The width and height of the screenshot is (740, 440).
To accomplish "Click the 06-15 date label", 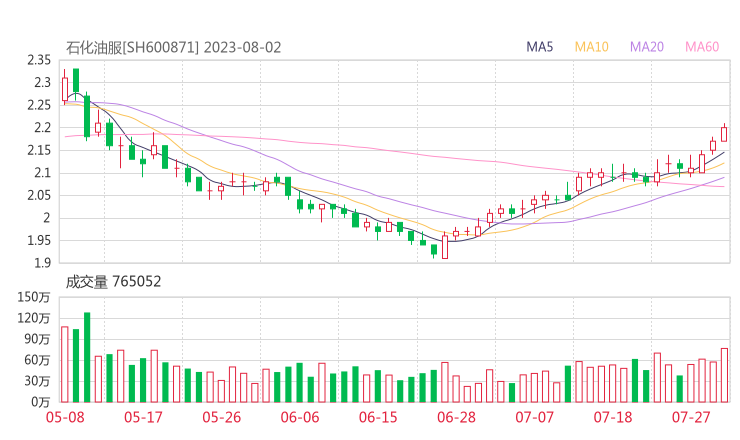I will pos(378,417).
